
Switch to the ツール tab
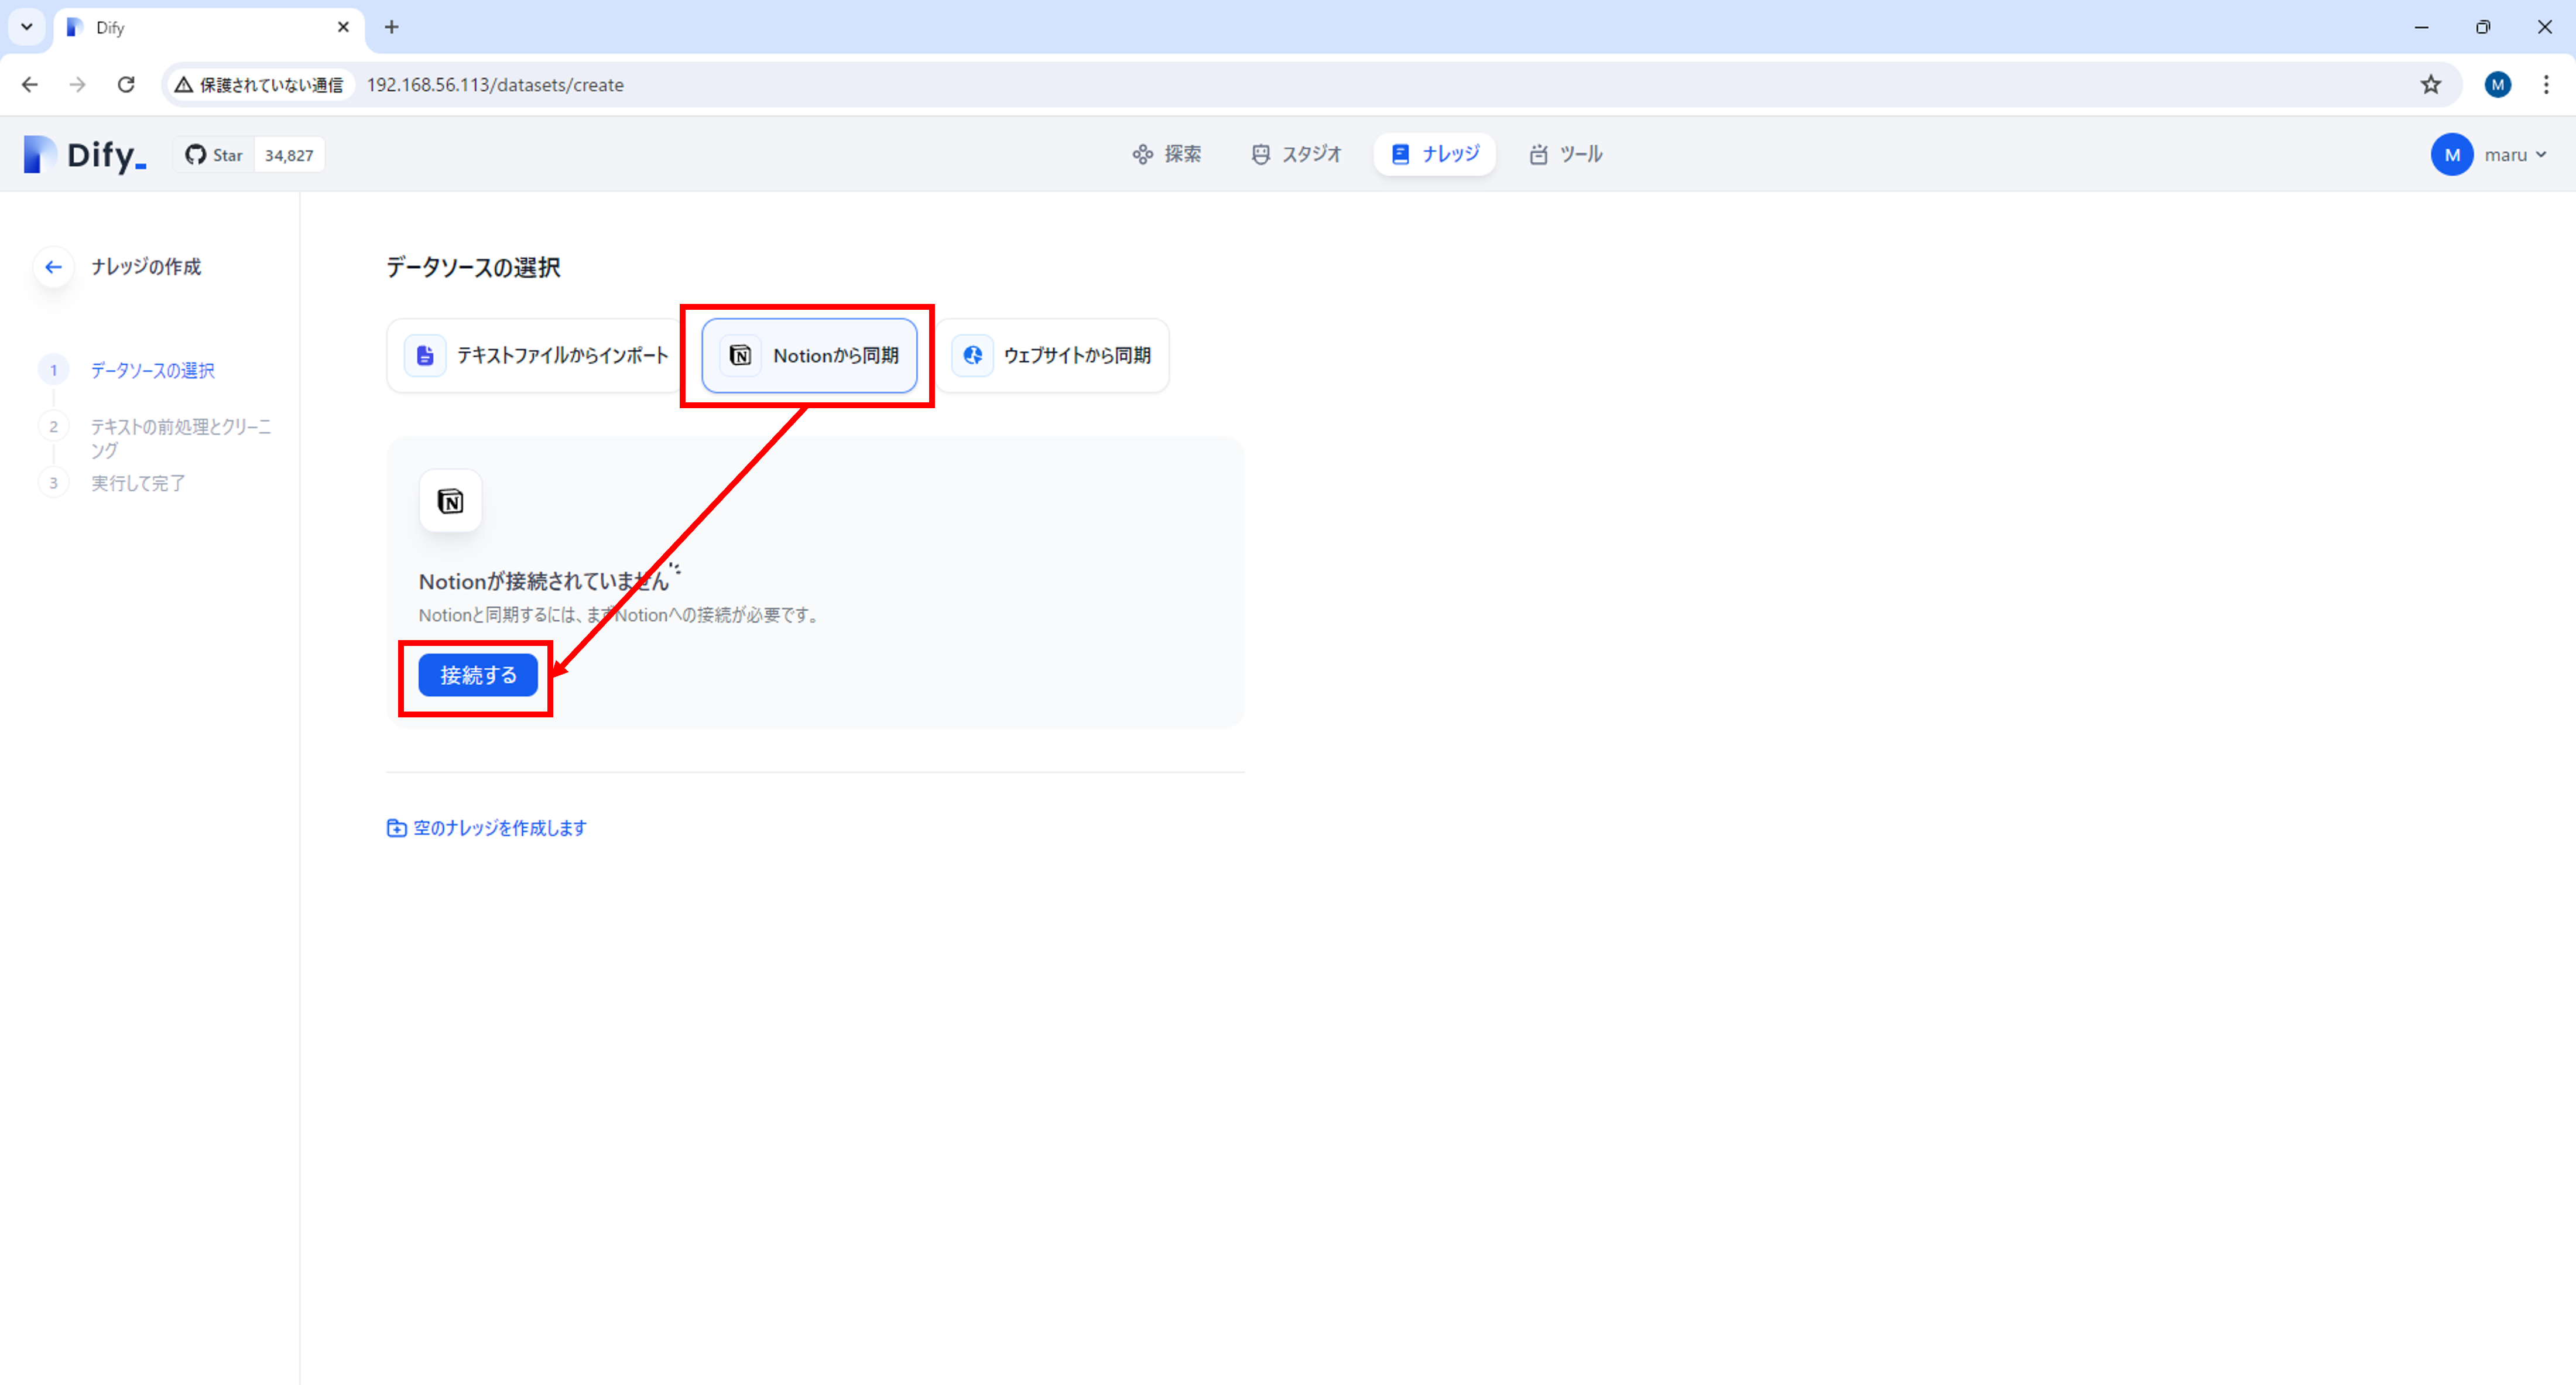(x=1566, y=154)
